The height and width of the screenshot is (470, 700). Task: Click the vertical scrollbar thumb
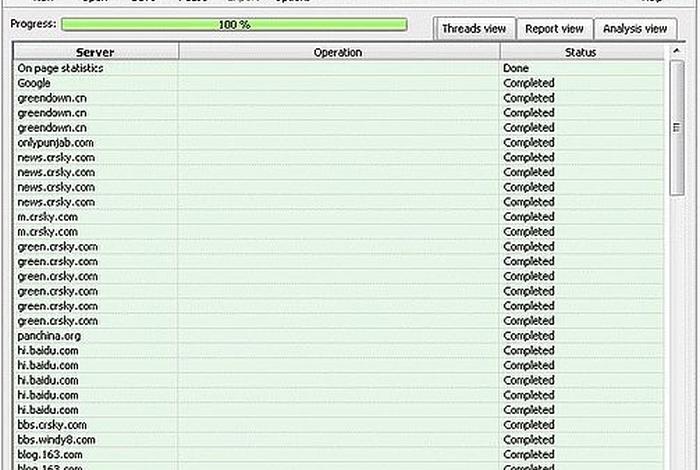point(676,128)
